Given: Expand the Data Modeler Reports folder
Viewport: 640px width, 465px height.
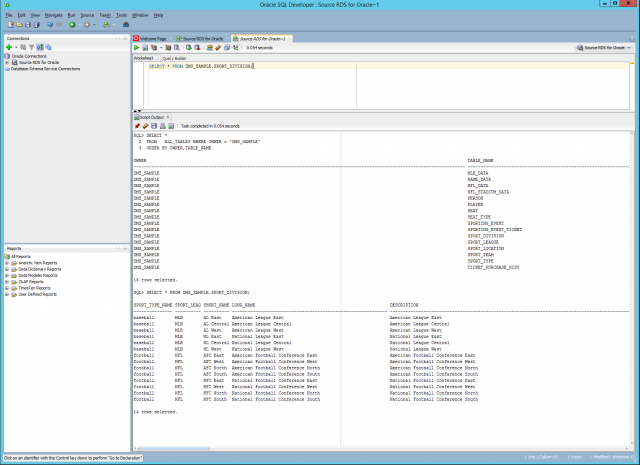Looking at the screenshot, I should pos(7,276).
